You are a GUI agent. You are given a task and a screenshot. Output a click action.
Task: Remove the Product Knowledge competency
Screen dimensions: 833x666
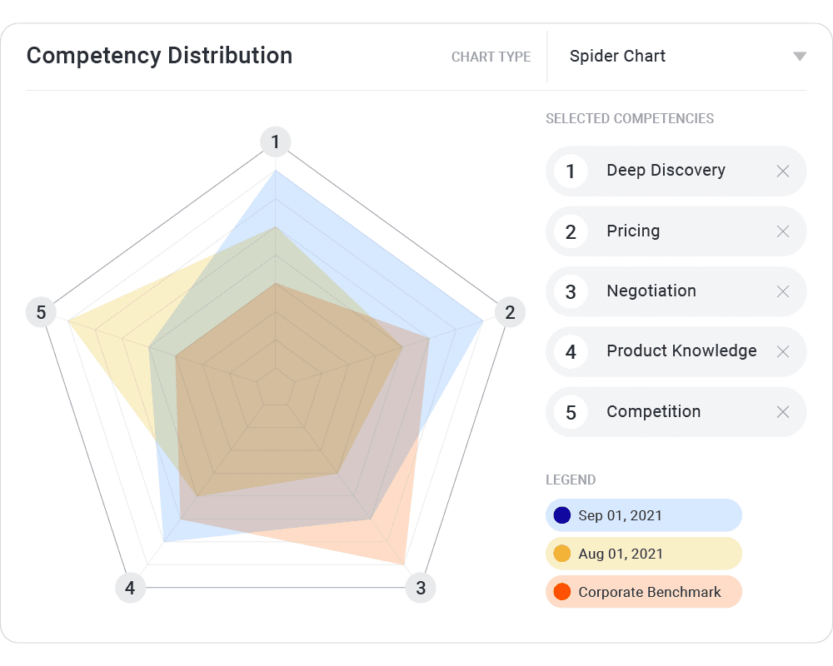point(783,352)
